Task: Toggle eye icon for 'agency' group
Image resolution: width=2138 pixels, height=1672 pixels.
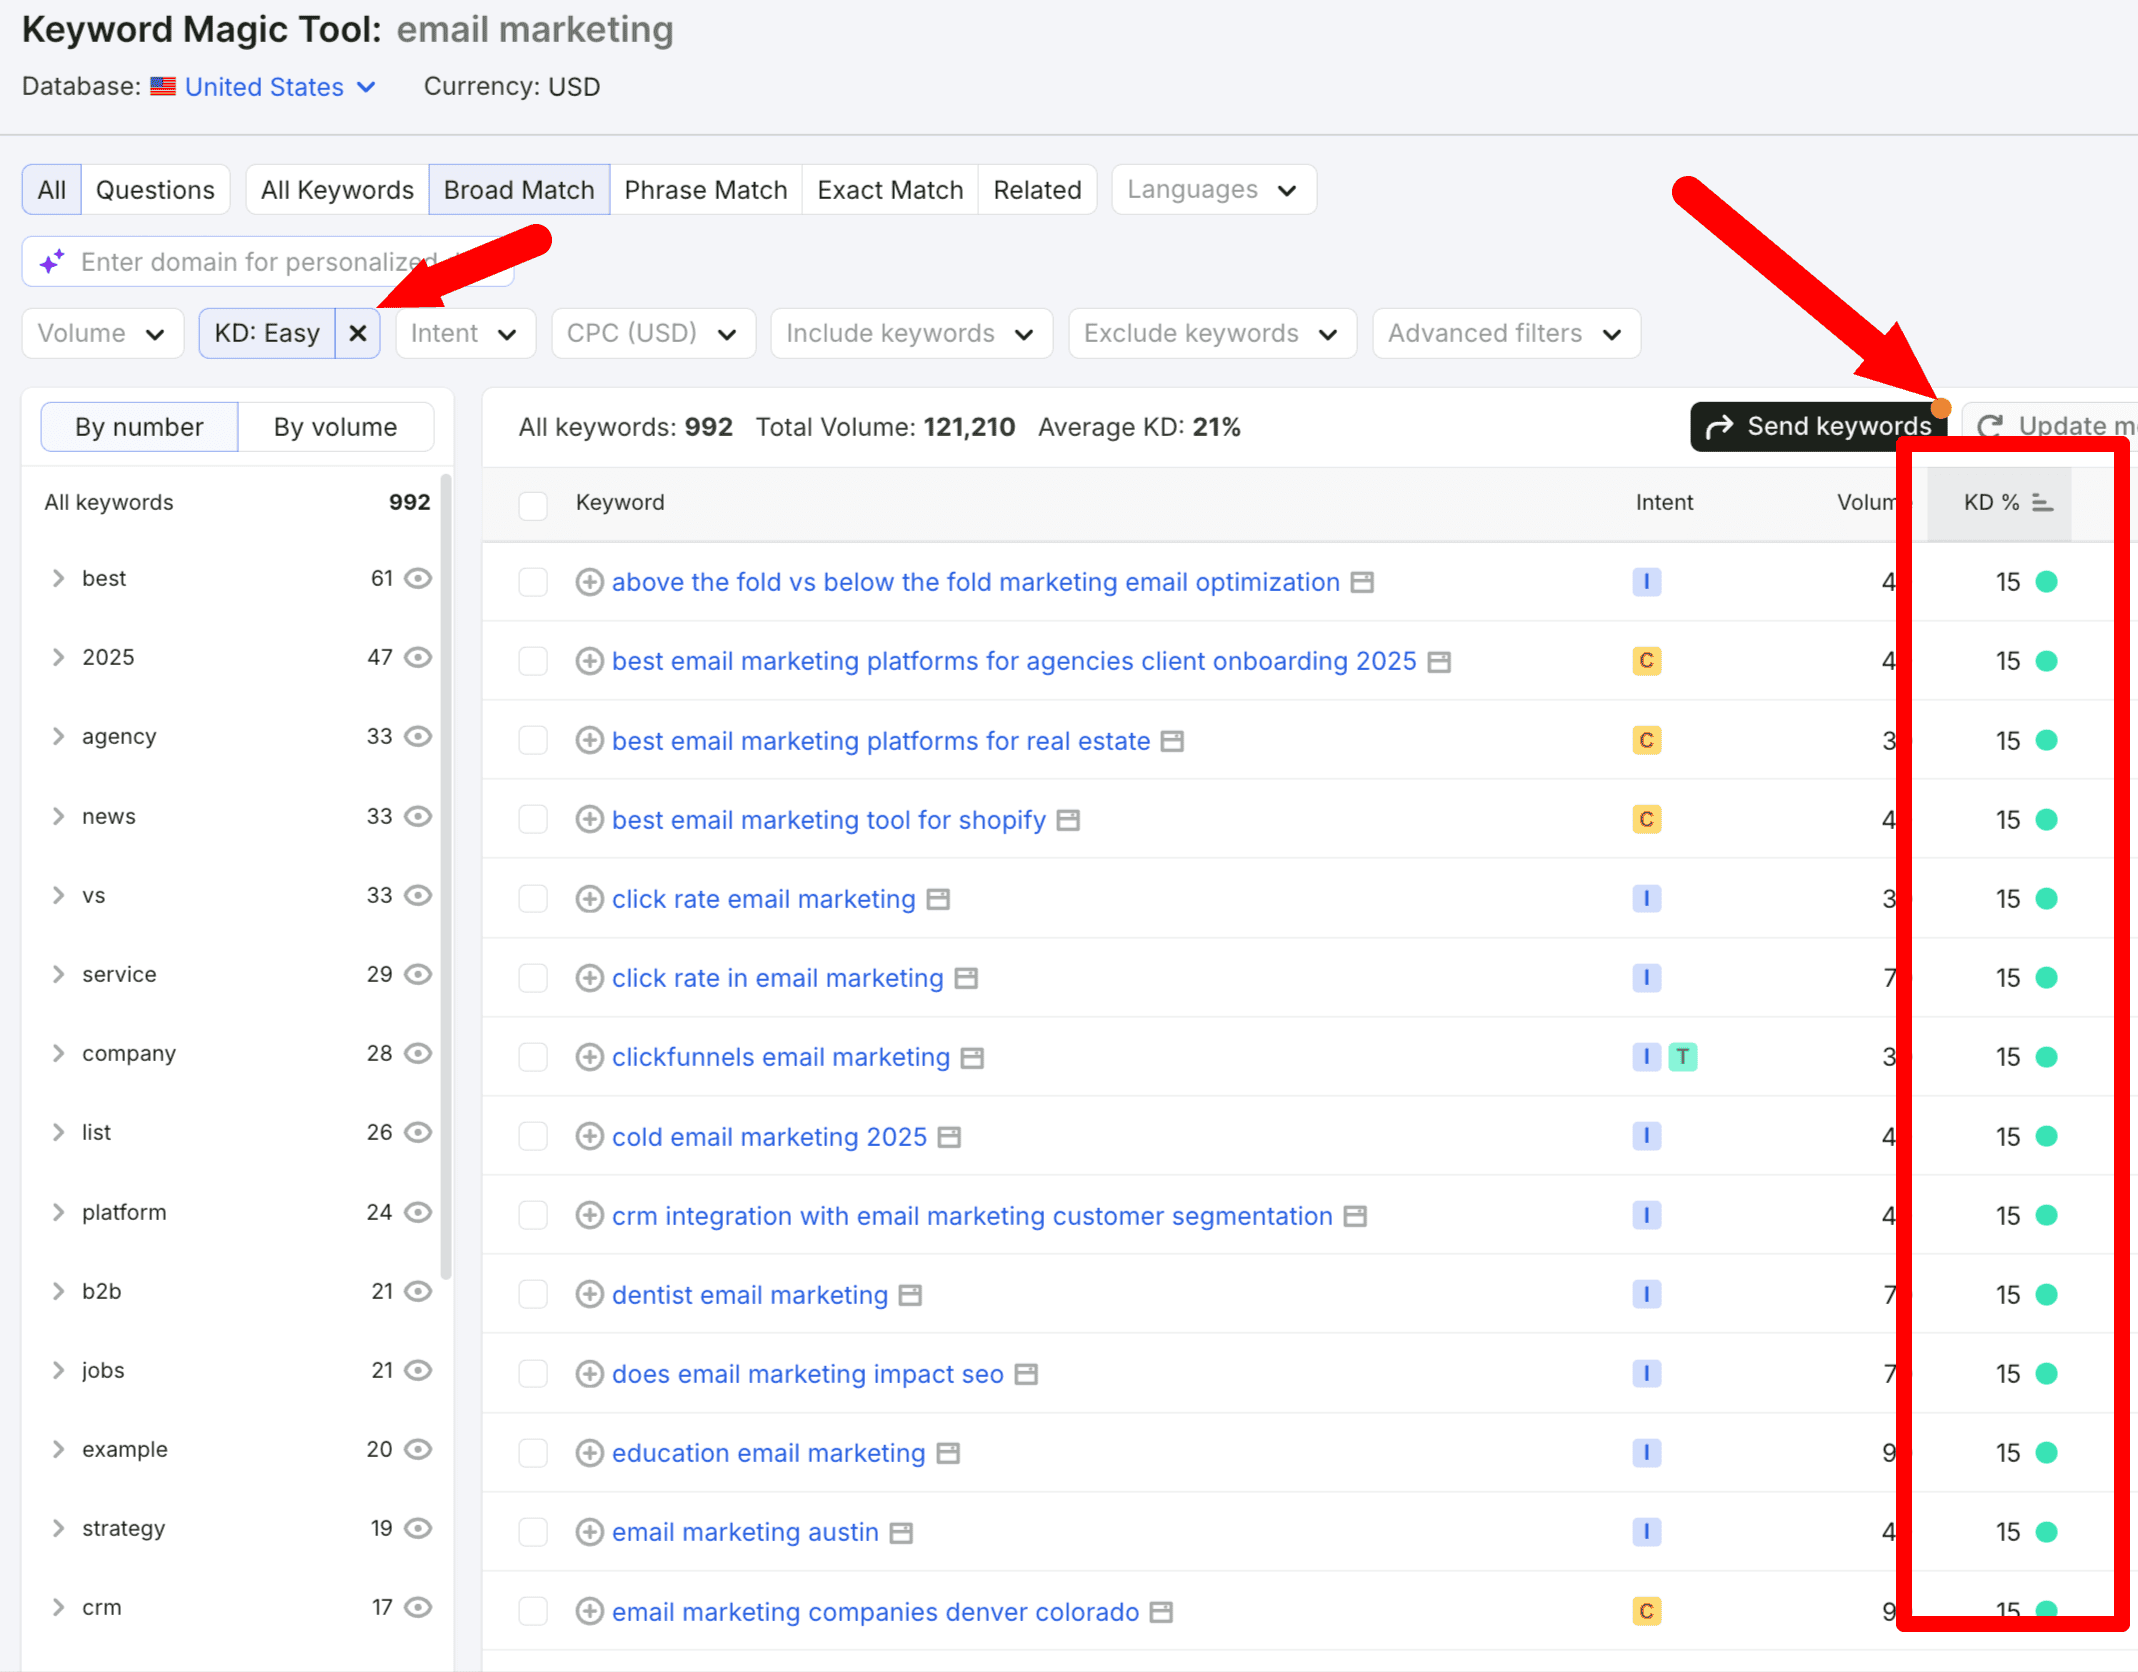Action: tap(418, 736)
